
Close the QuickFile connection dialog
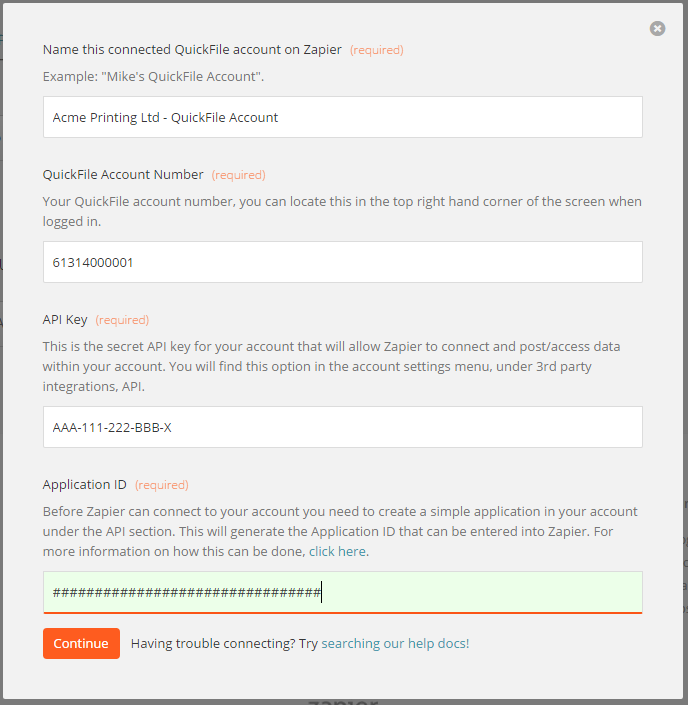tap(657, 29)
